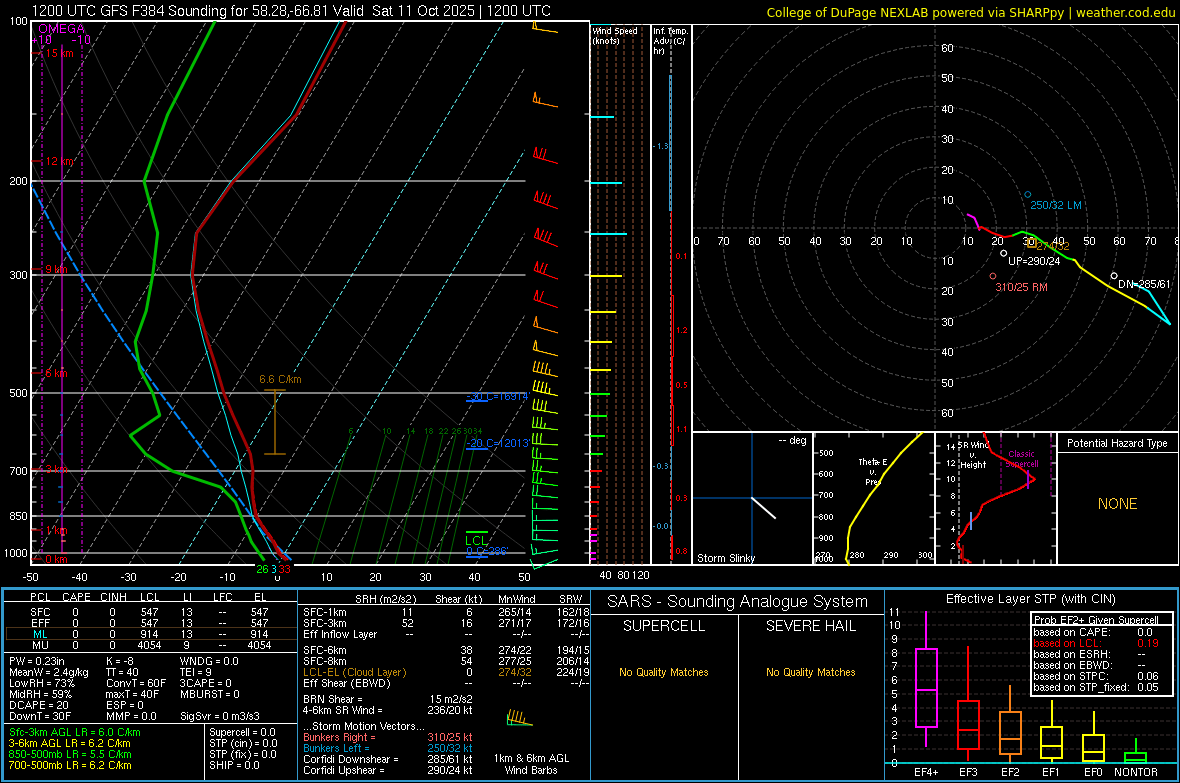Screen dimensions: 1180x783
Task: Click the DCAPE = 20 value
Action: (x=39, y=705)
